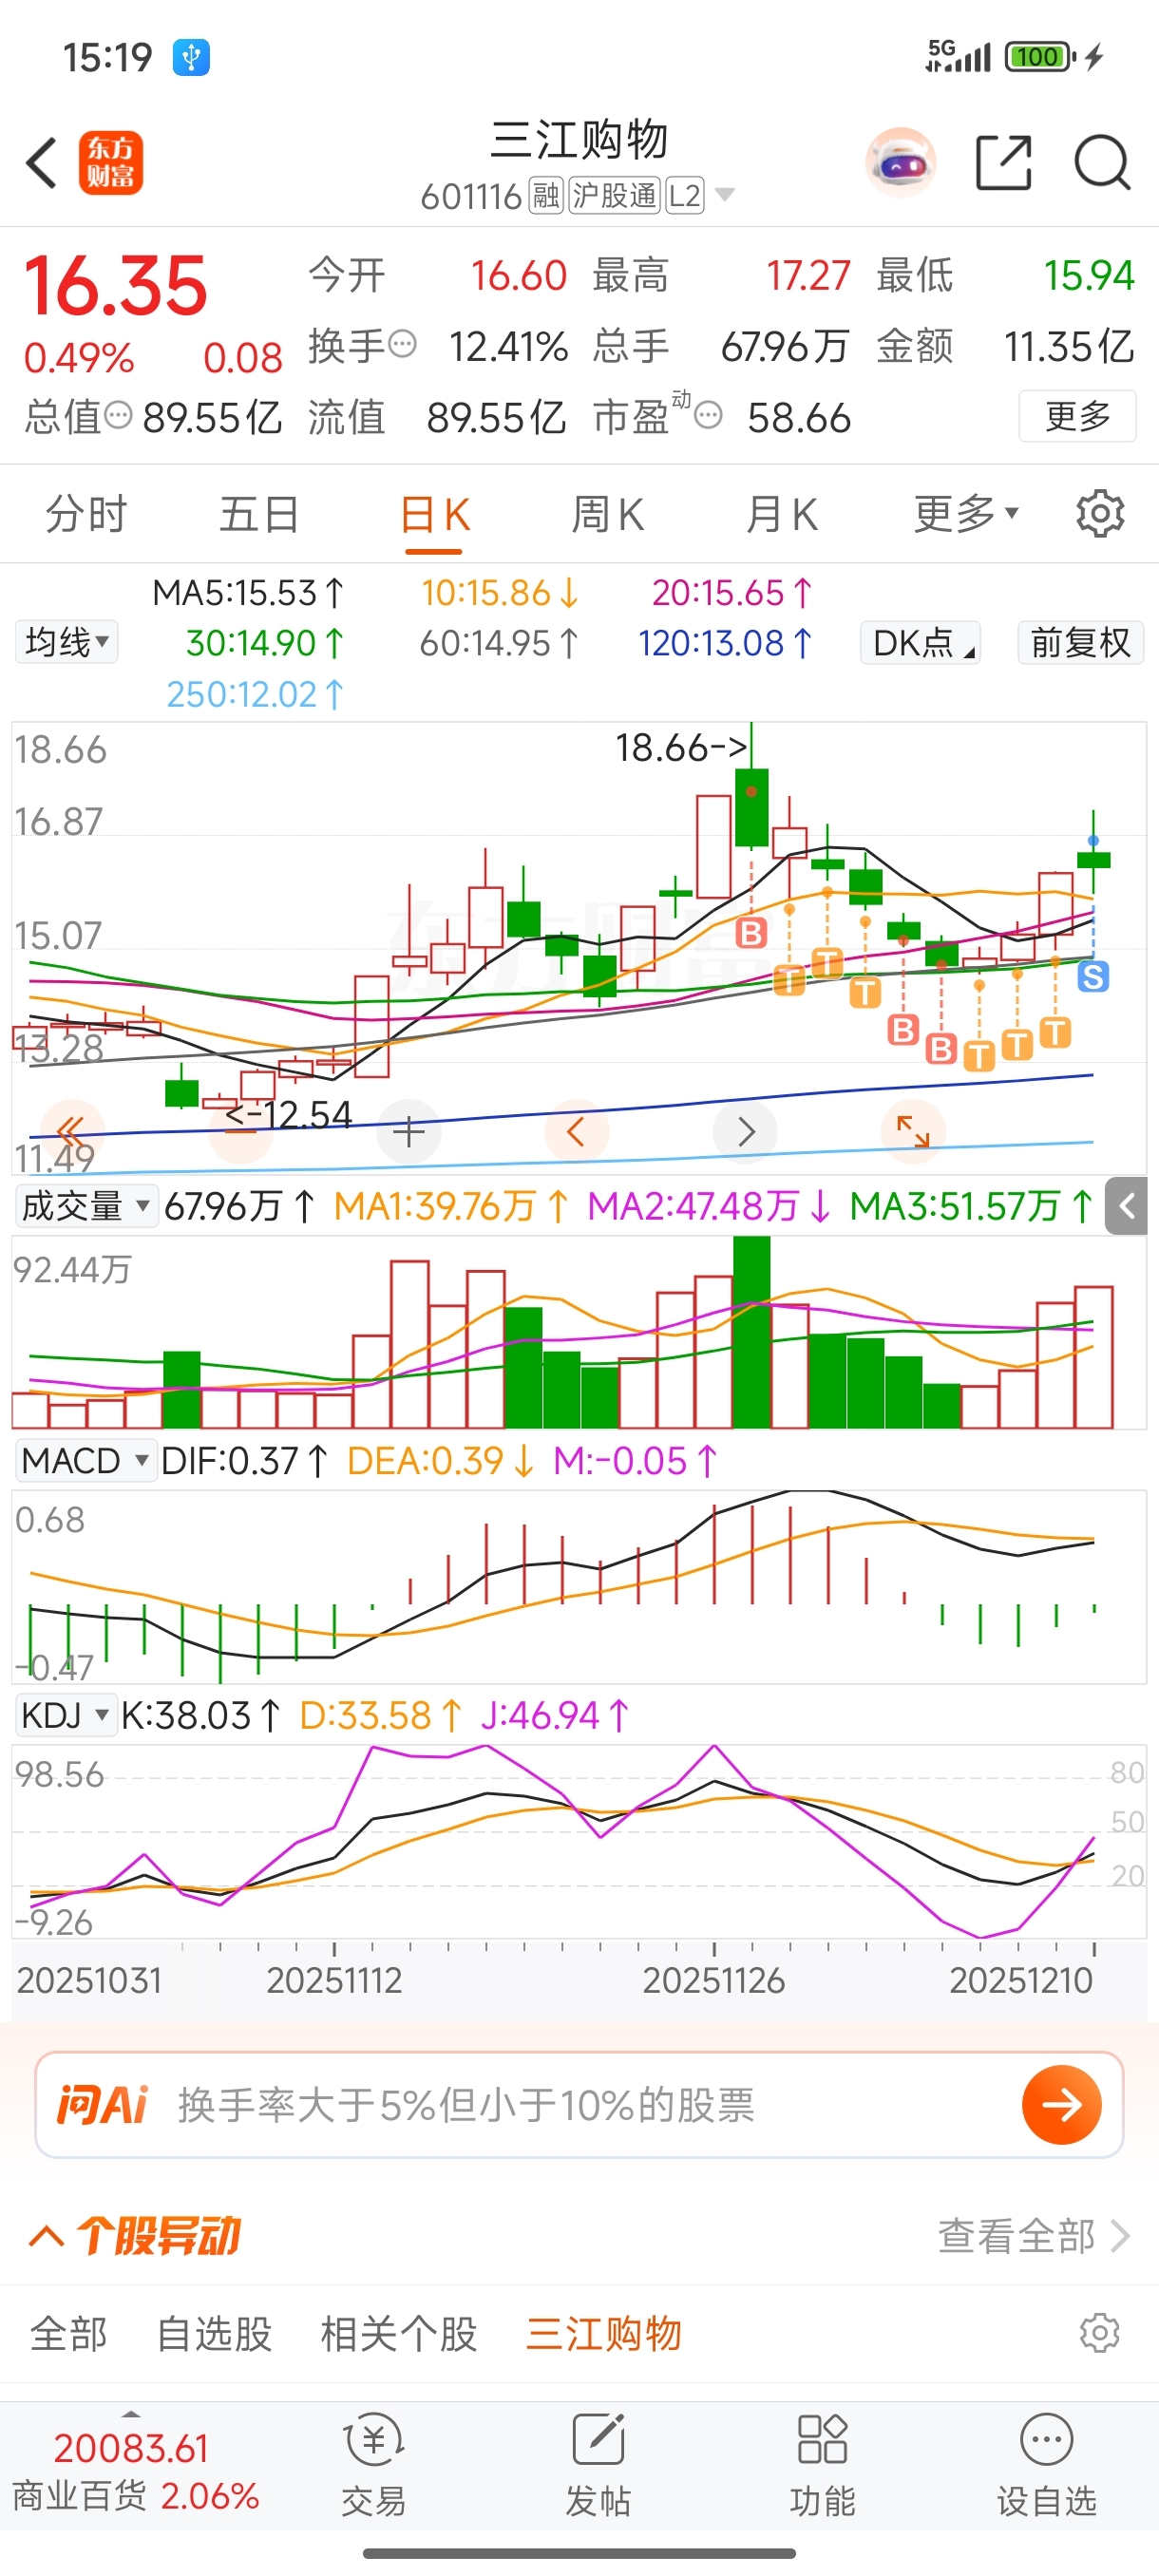The width and height of the screenshot is (1159, 2576).
Task: Tap the 融 margin trading badge
Action: [x=546, y=195]
